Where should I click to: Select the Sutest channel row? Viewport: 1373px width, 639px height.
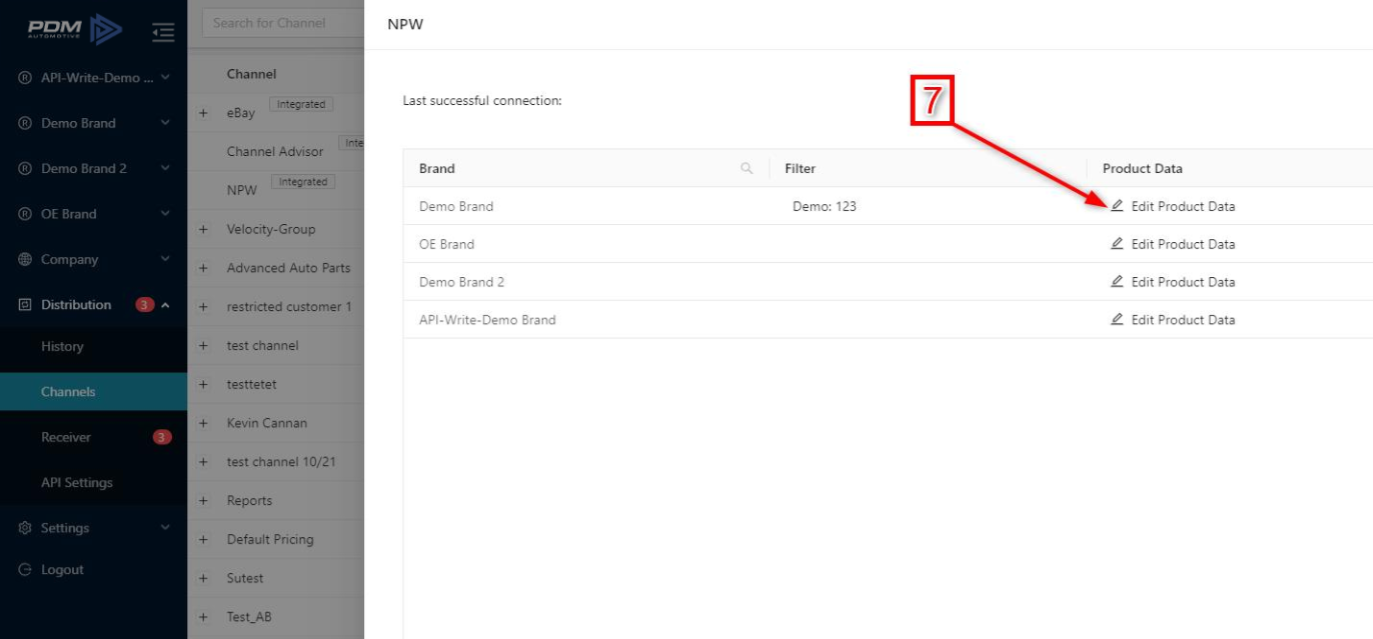276,578
